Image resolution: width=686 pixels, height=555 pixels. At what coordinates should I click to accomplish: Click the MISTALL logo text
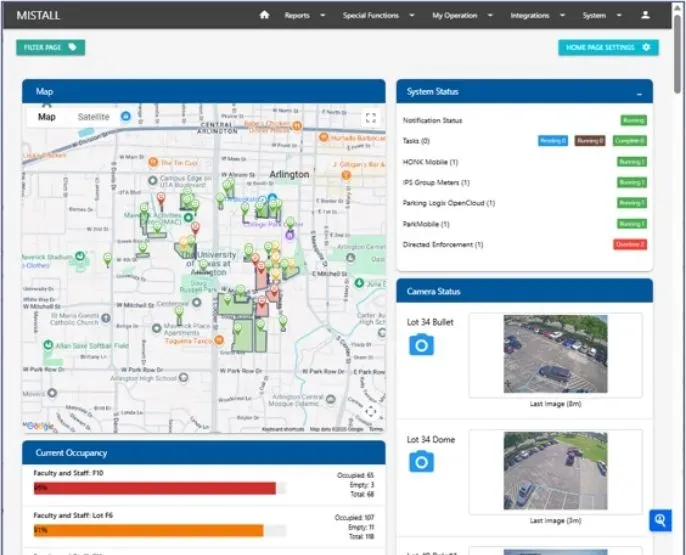(x=38, y=15)
